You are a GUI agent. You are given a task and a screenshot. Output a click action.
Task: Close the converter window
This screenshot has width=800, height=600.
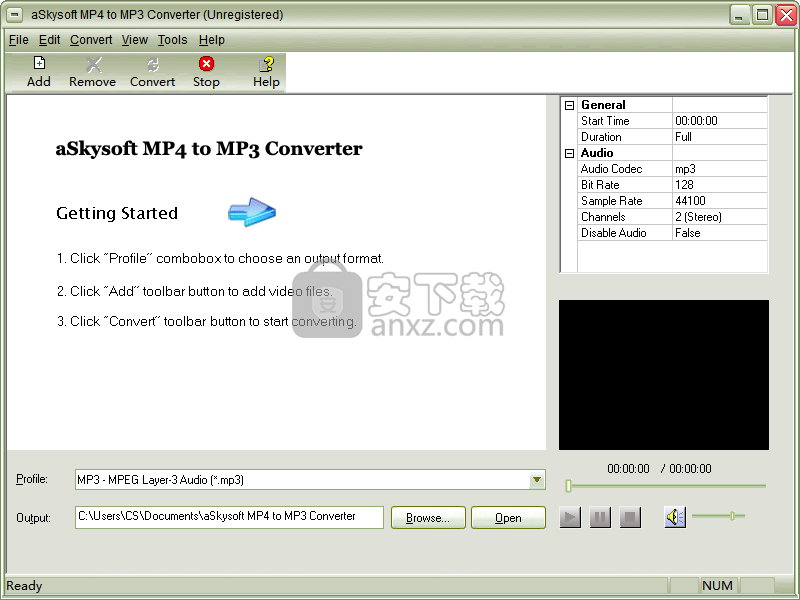pos(786,15)
